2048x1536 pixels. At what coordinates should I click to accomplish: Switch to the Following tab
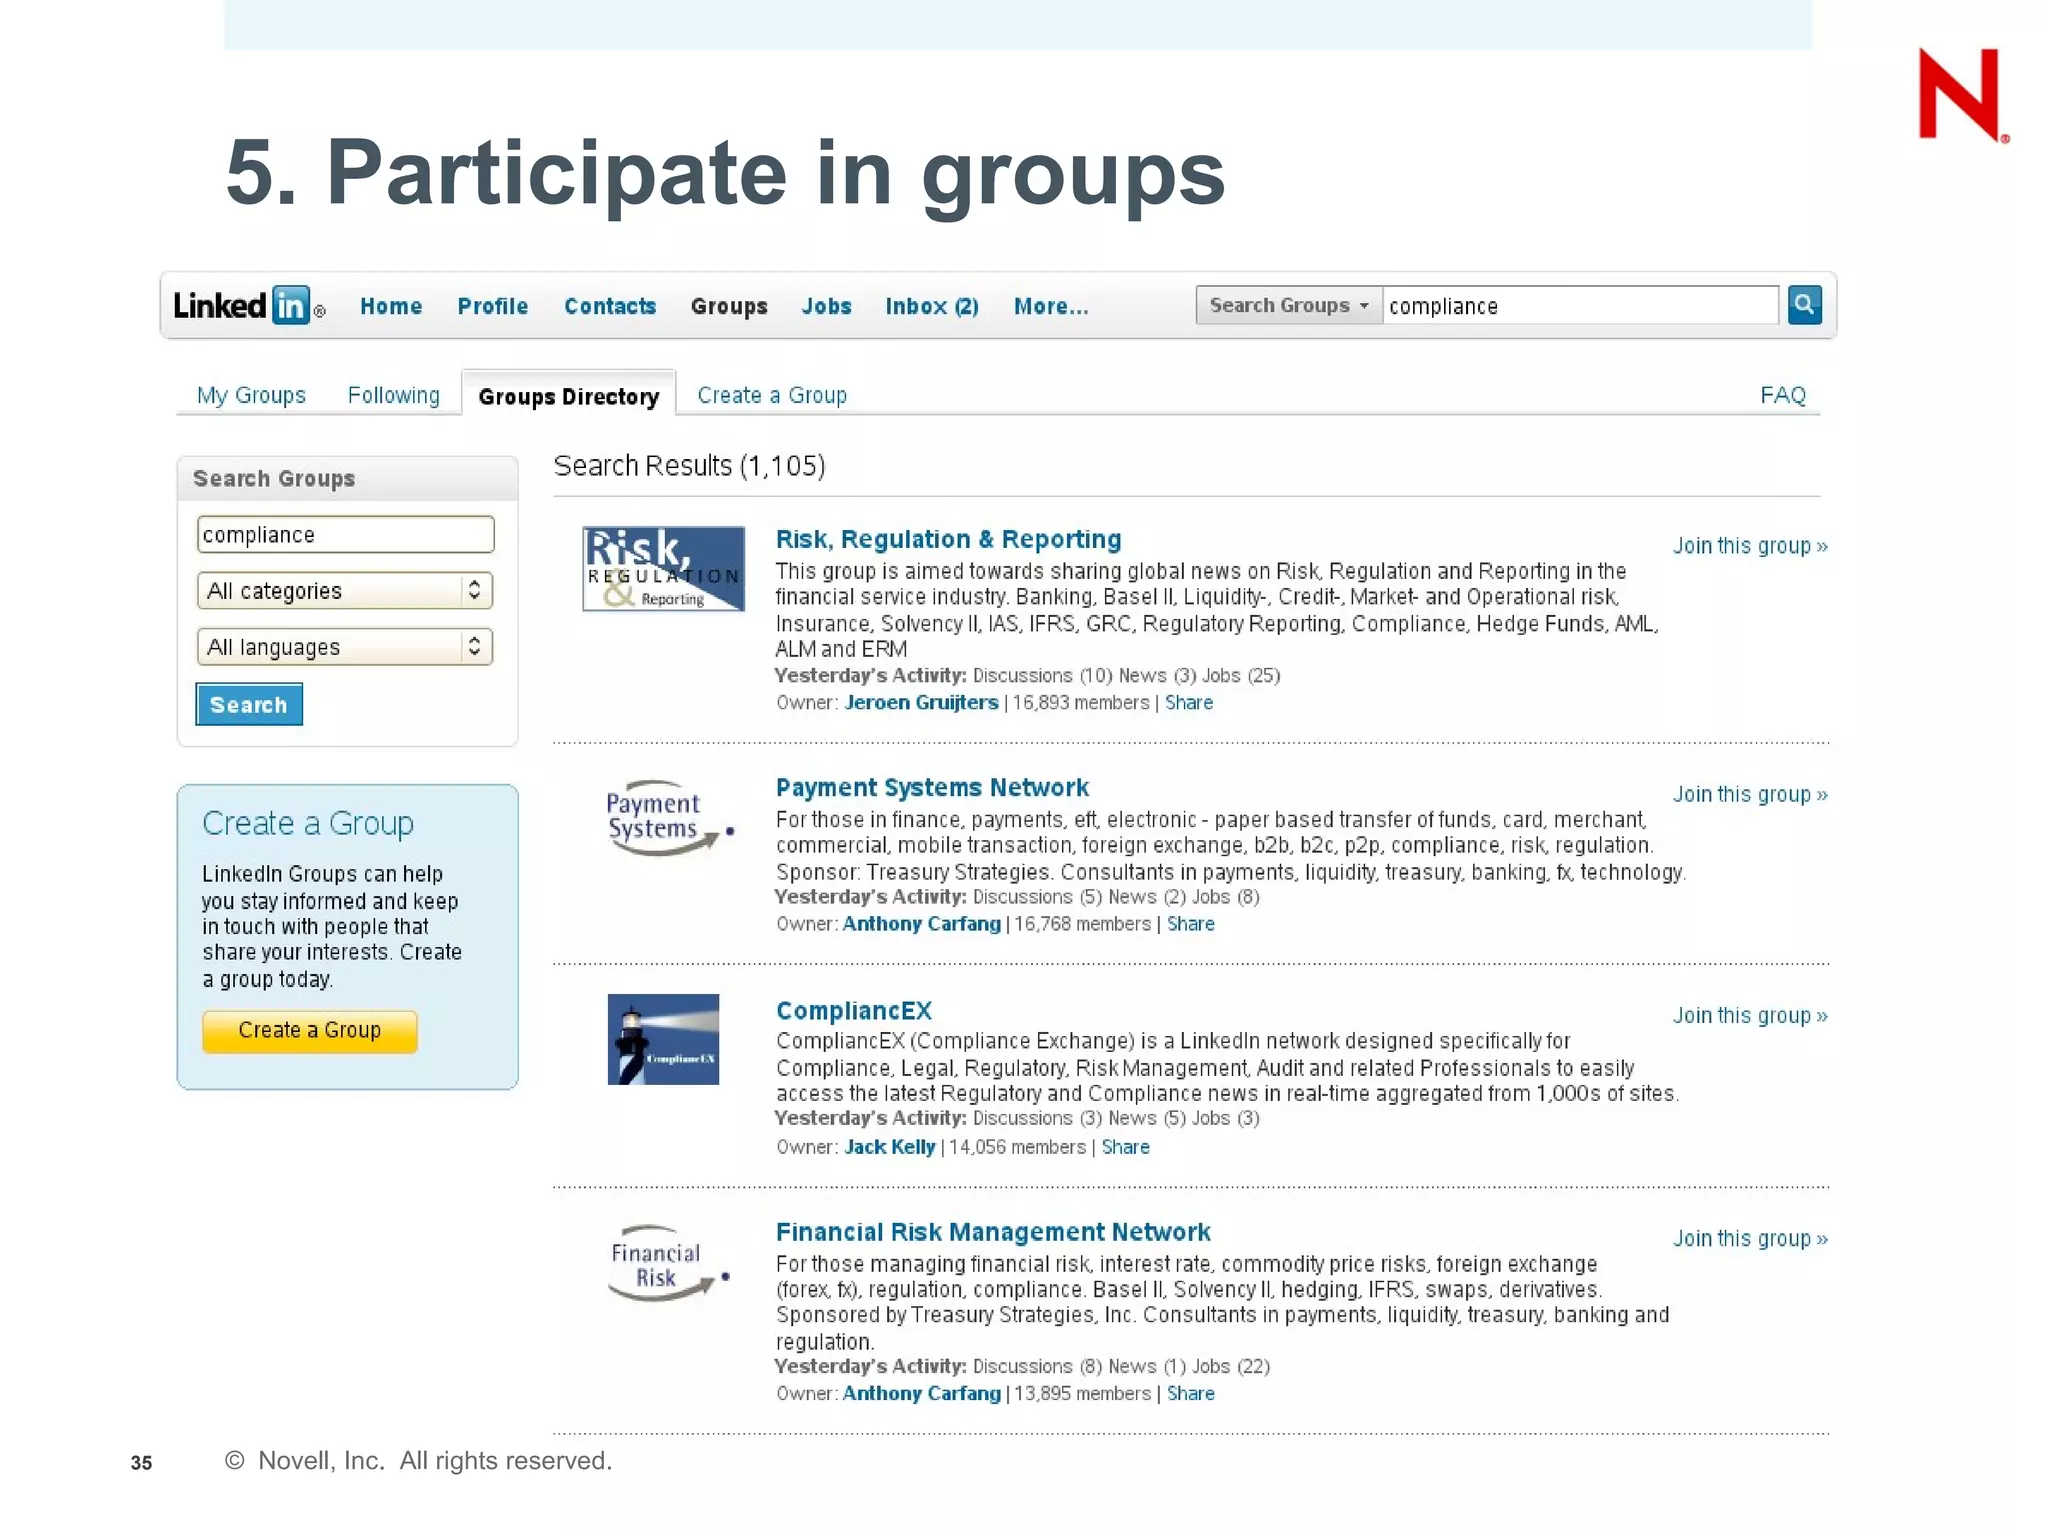click(394, 395)
